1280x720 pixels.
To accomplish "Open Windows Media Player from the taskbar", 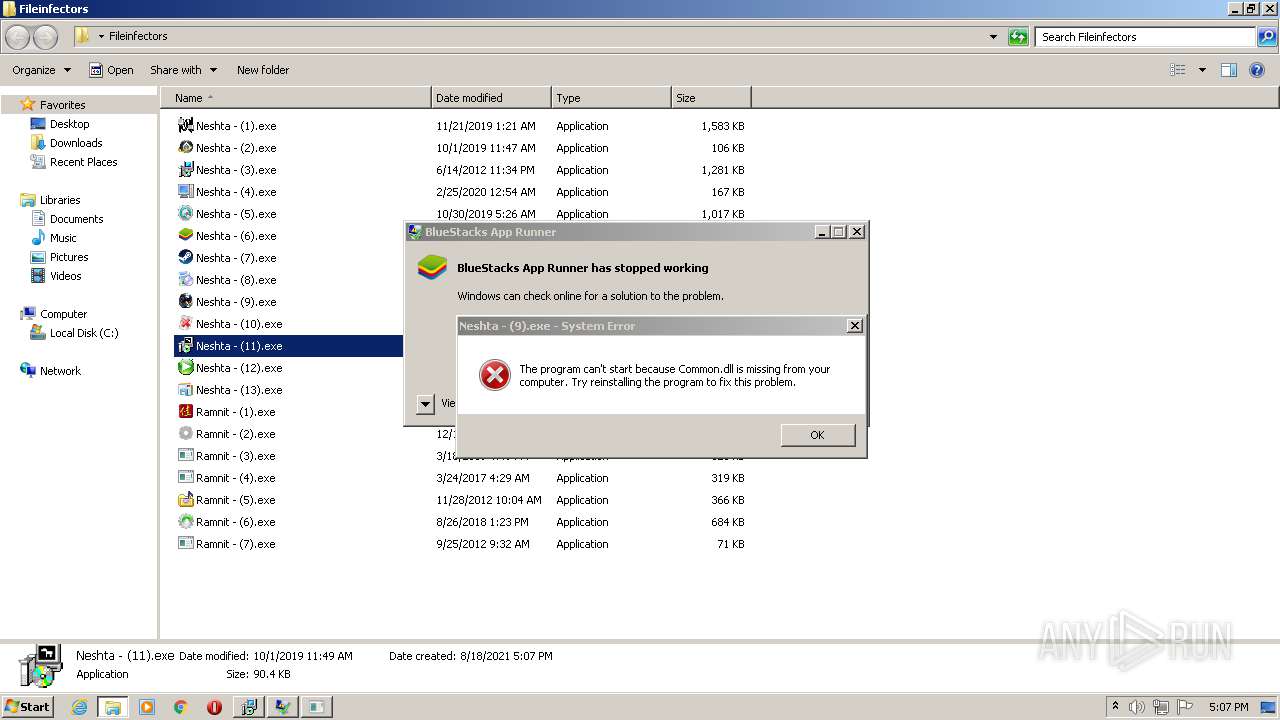I will (147, 707).
